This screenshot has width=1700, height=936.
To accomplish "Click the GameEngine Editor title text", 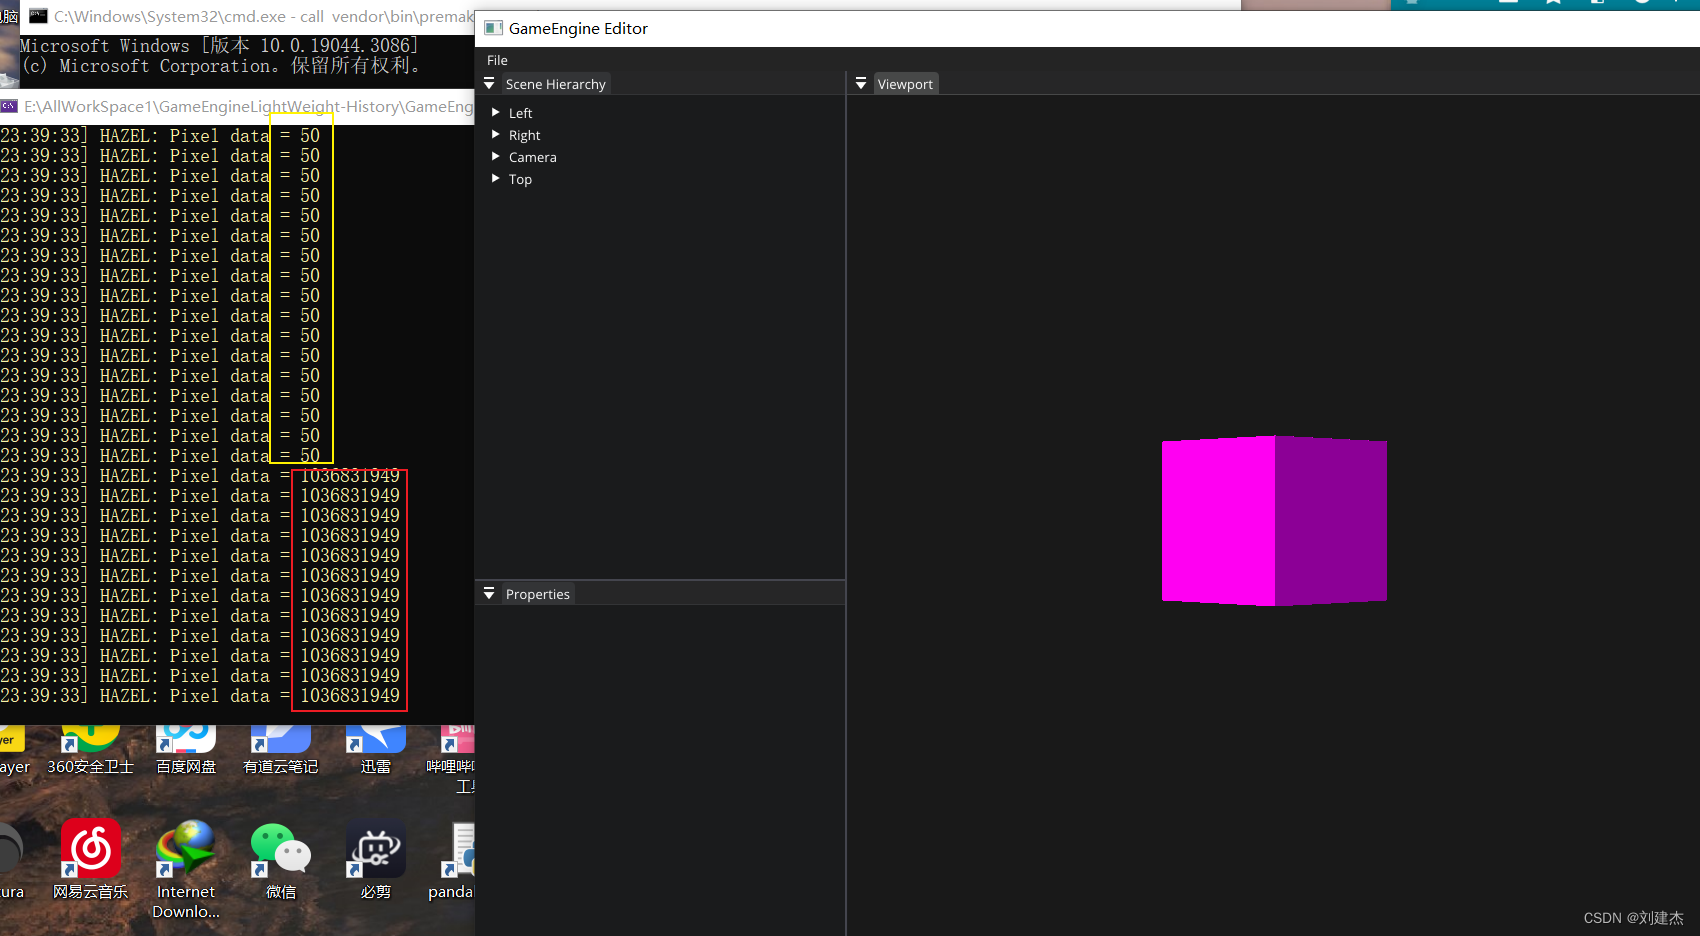I will click(x=578, y=28).
